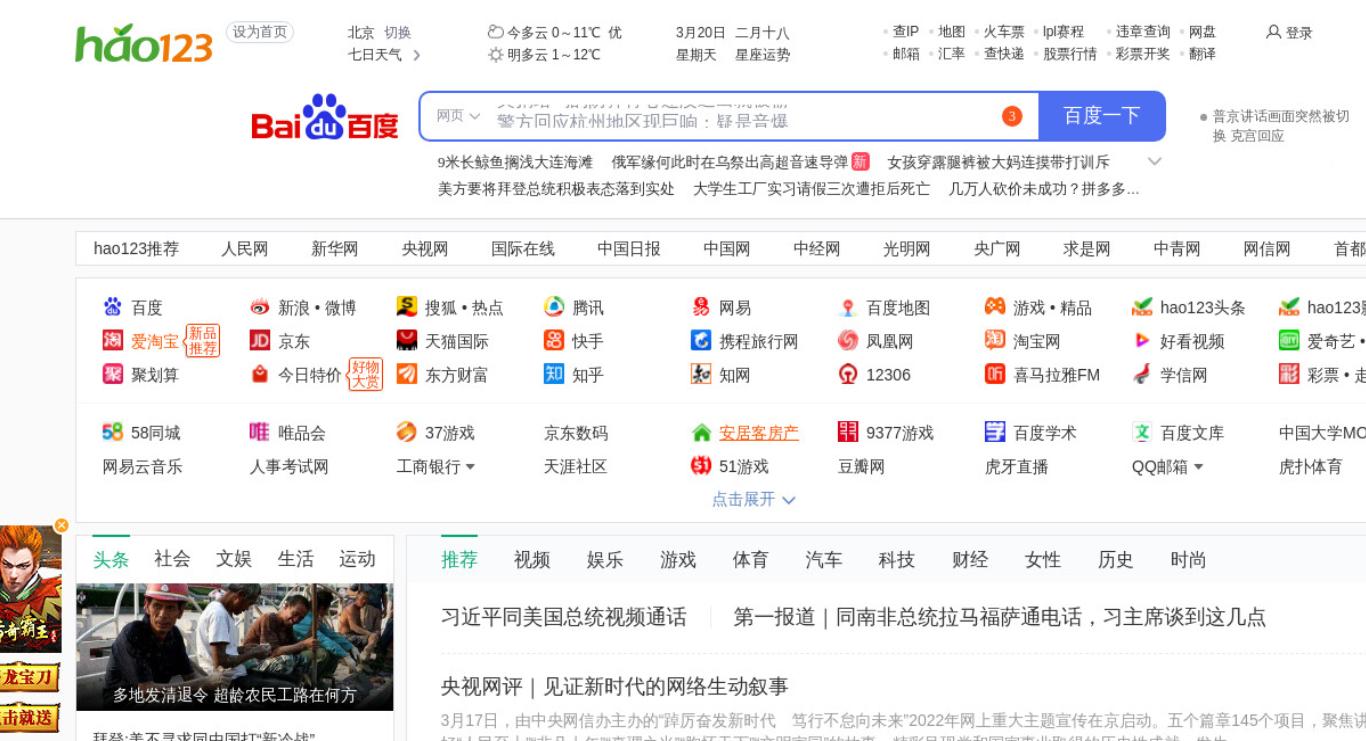The width and height of the screenshot is (1366, 741).
Task: Switch to the 视频 feed tab
Action: point(532,560)
